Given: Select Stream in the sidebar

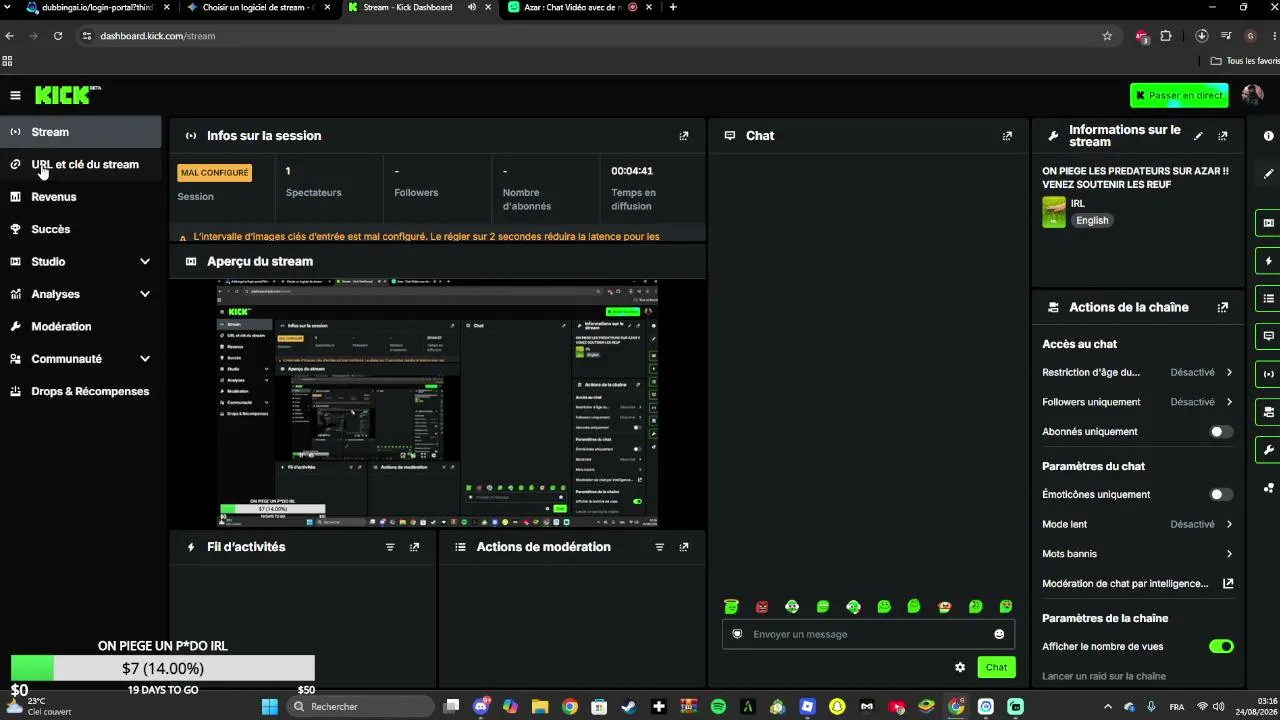Looking at the screenshot, I should point(80,132).
